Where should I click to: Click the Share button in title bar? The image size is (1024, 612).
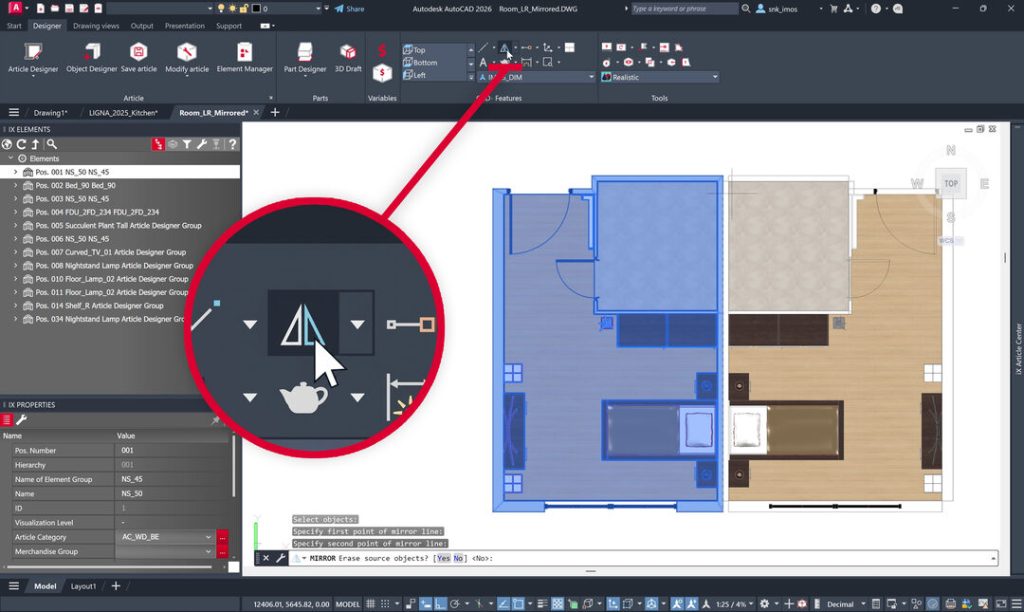click(x=349, y=9)
